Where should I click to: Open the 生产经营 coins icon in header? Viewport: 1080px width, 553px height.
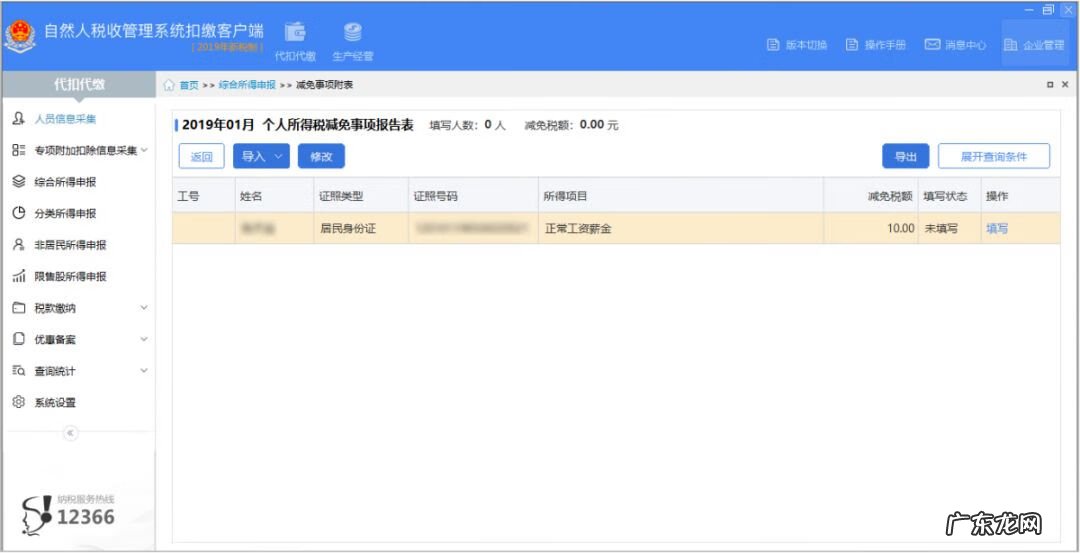pyautogui.click(x=353, y=32)
